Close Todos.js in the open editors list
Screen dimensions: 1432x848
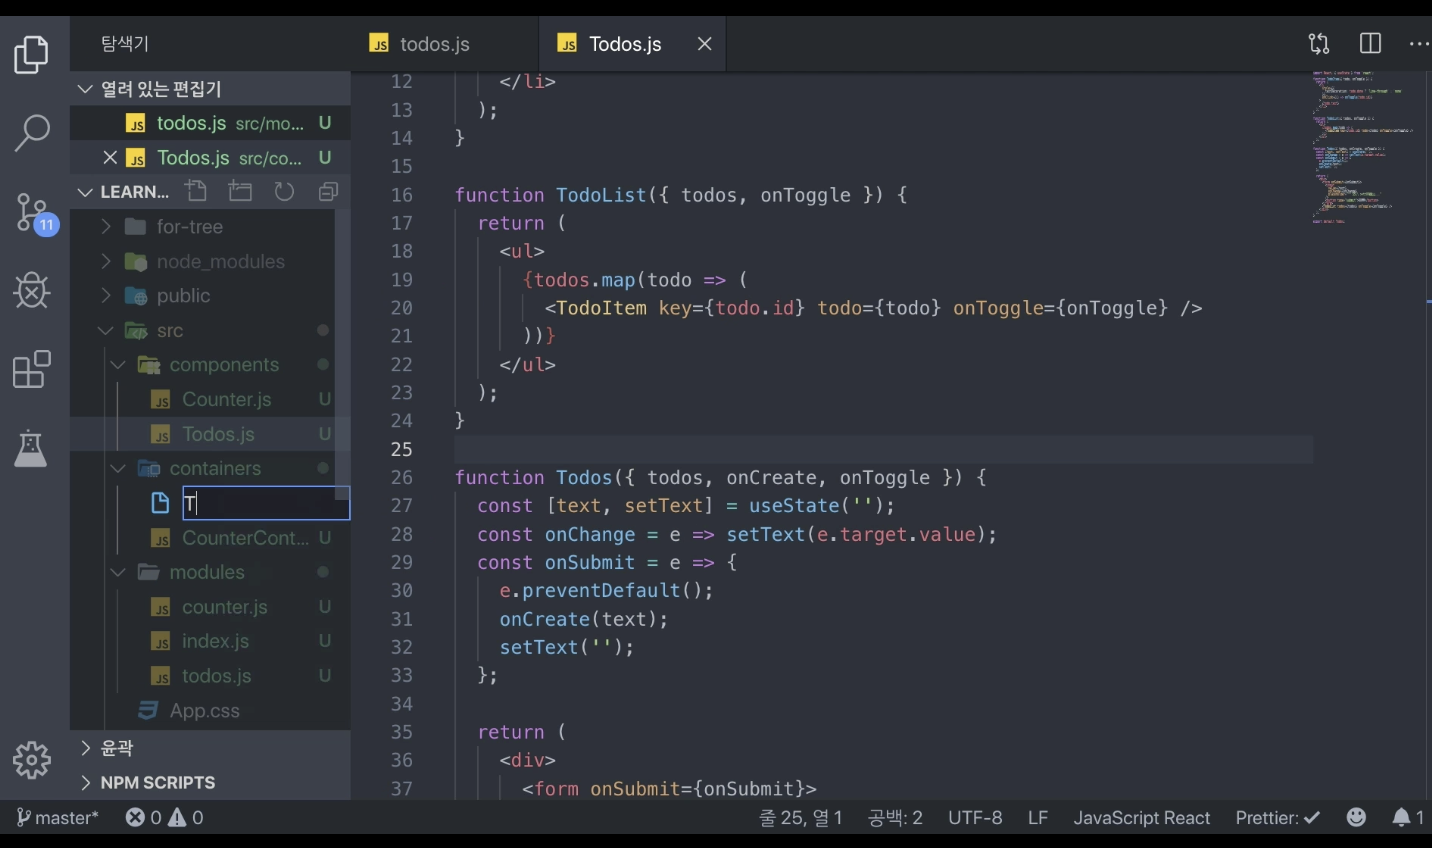110,158
